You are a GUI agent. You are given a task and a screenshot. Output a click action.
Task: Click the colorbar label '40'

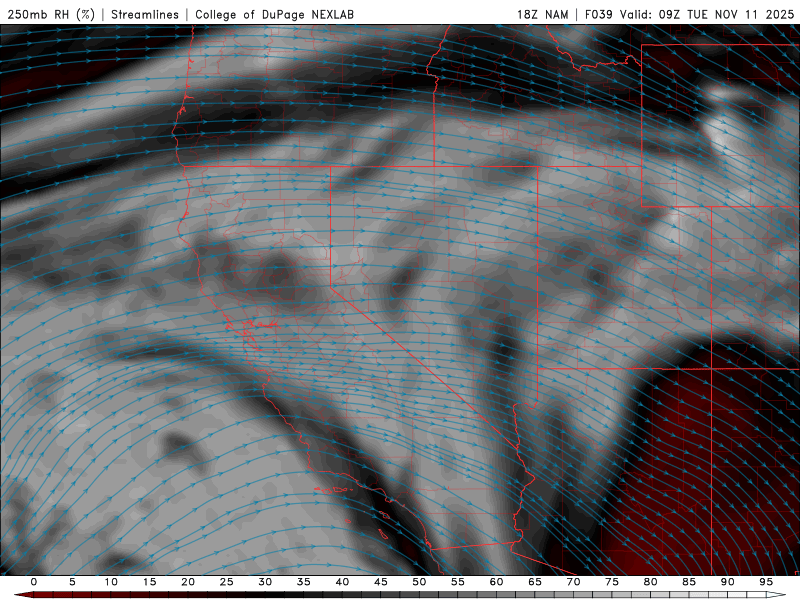(342, 582)
